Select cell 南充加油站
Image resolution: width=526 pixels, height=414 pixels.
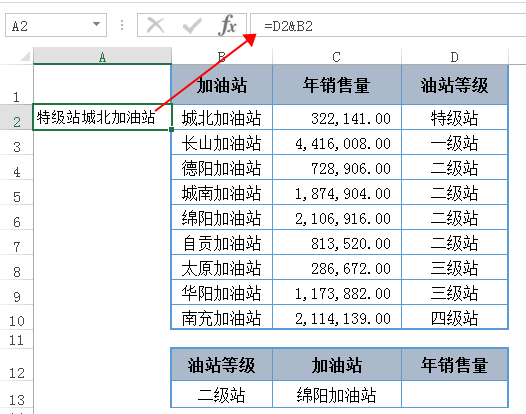222,317
